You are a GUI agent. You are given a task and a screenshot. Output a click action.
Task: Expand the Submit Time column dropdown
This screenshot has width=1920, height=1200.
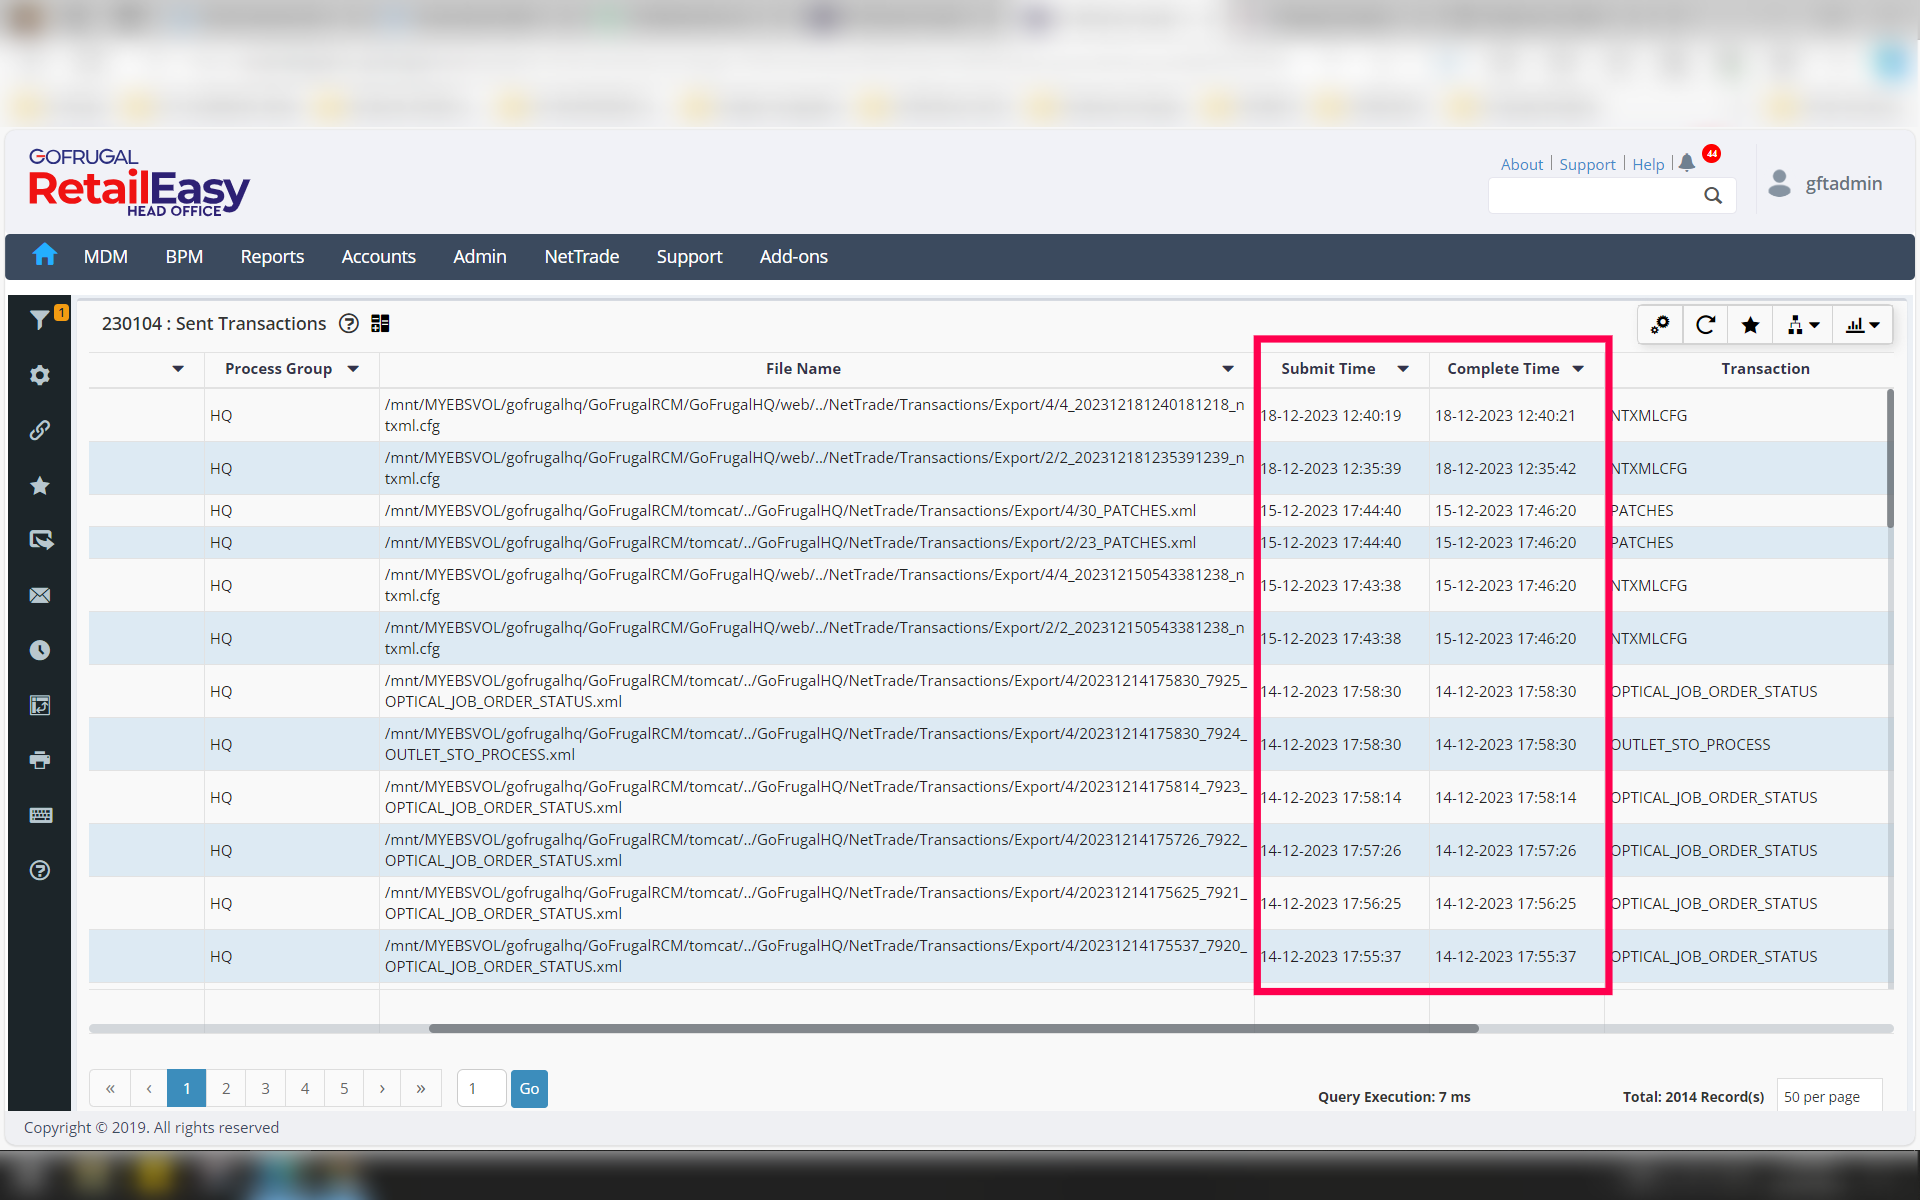coord(1403,369)
